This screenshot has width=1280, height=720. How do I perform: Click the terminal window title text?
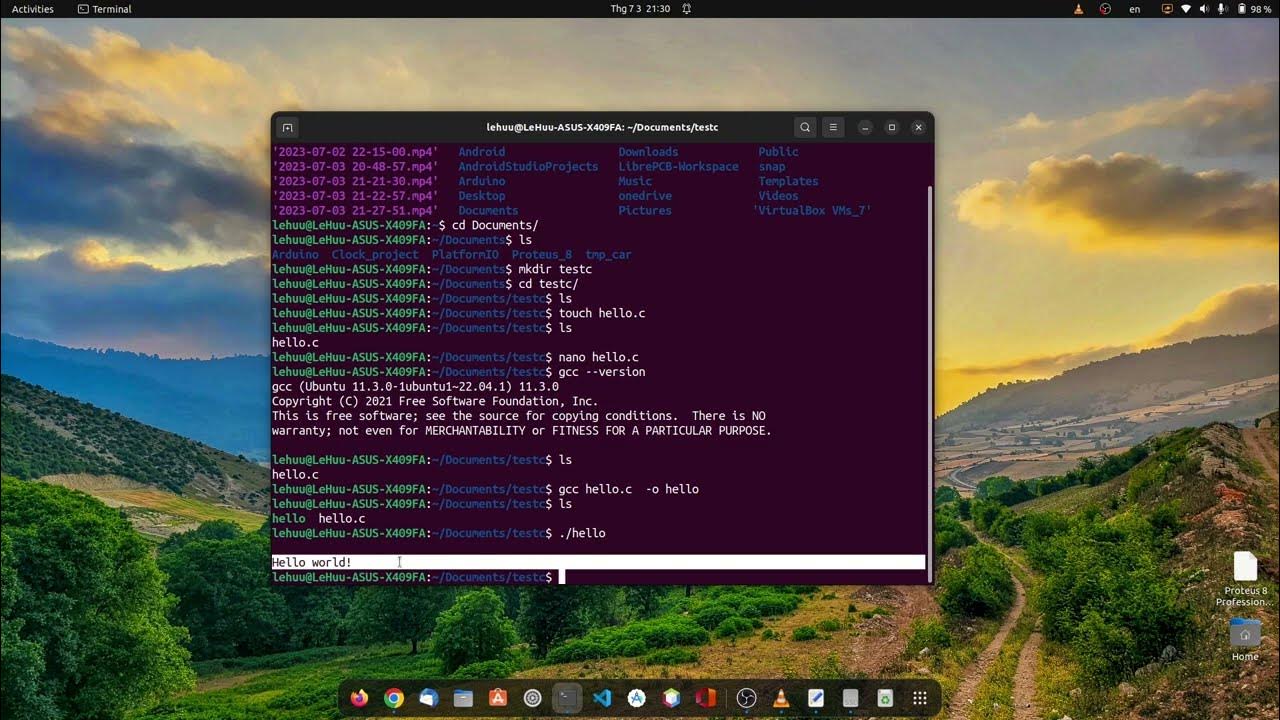[602, 127]
